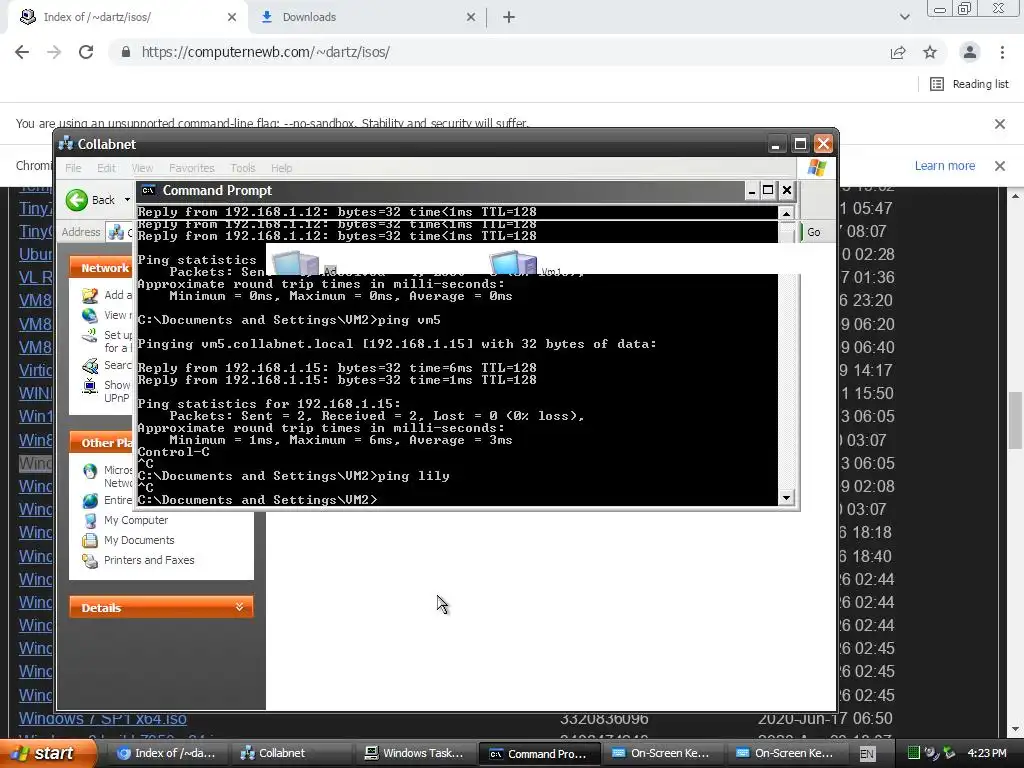Open the Chrome tab search dropdown

click(x=904, y=17)
